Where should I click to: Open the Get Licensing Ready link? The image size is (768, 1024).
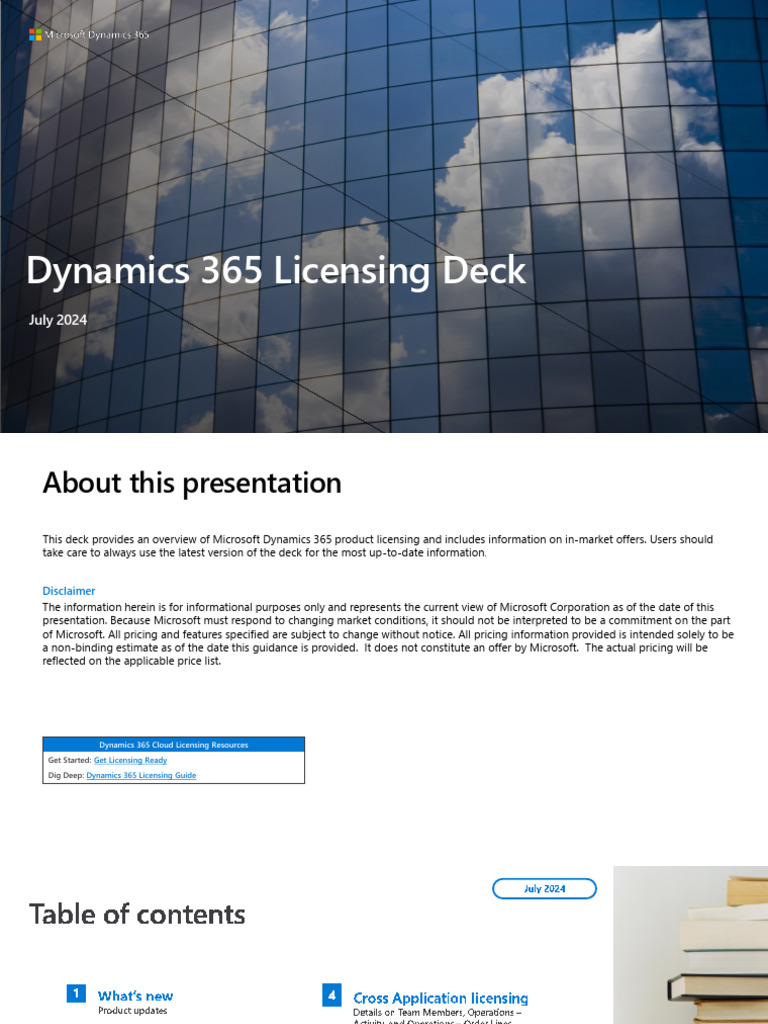click(x=131, y=760)
